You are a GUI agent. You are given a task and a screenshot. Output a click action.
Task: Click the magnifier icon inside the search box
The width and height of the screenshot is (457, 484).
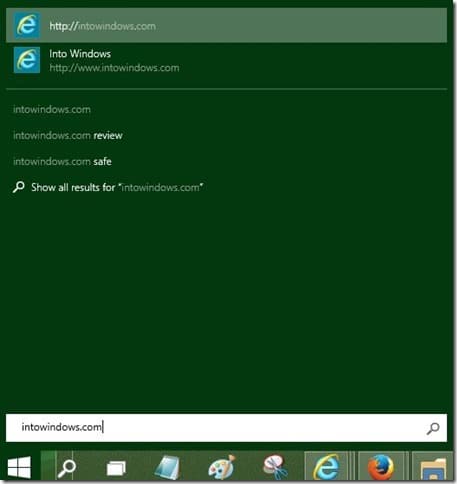tap(433, 428)
